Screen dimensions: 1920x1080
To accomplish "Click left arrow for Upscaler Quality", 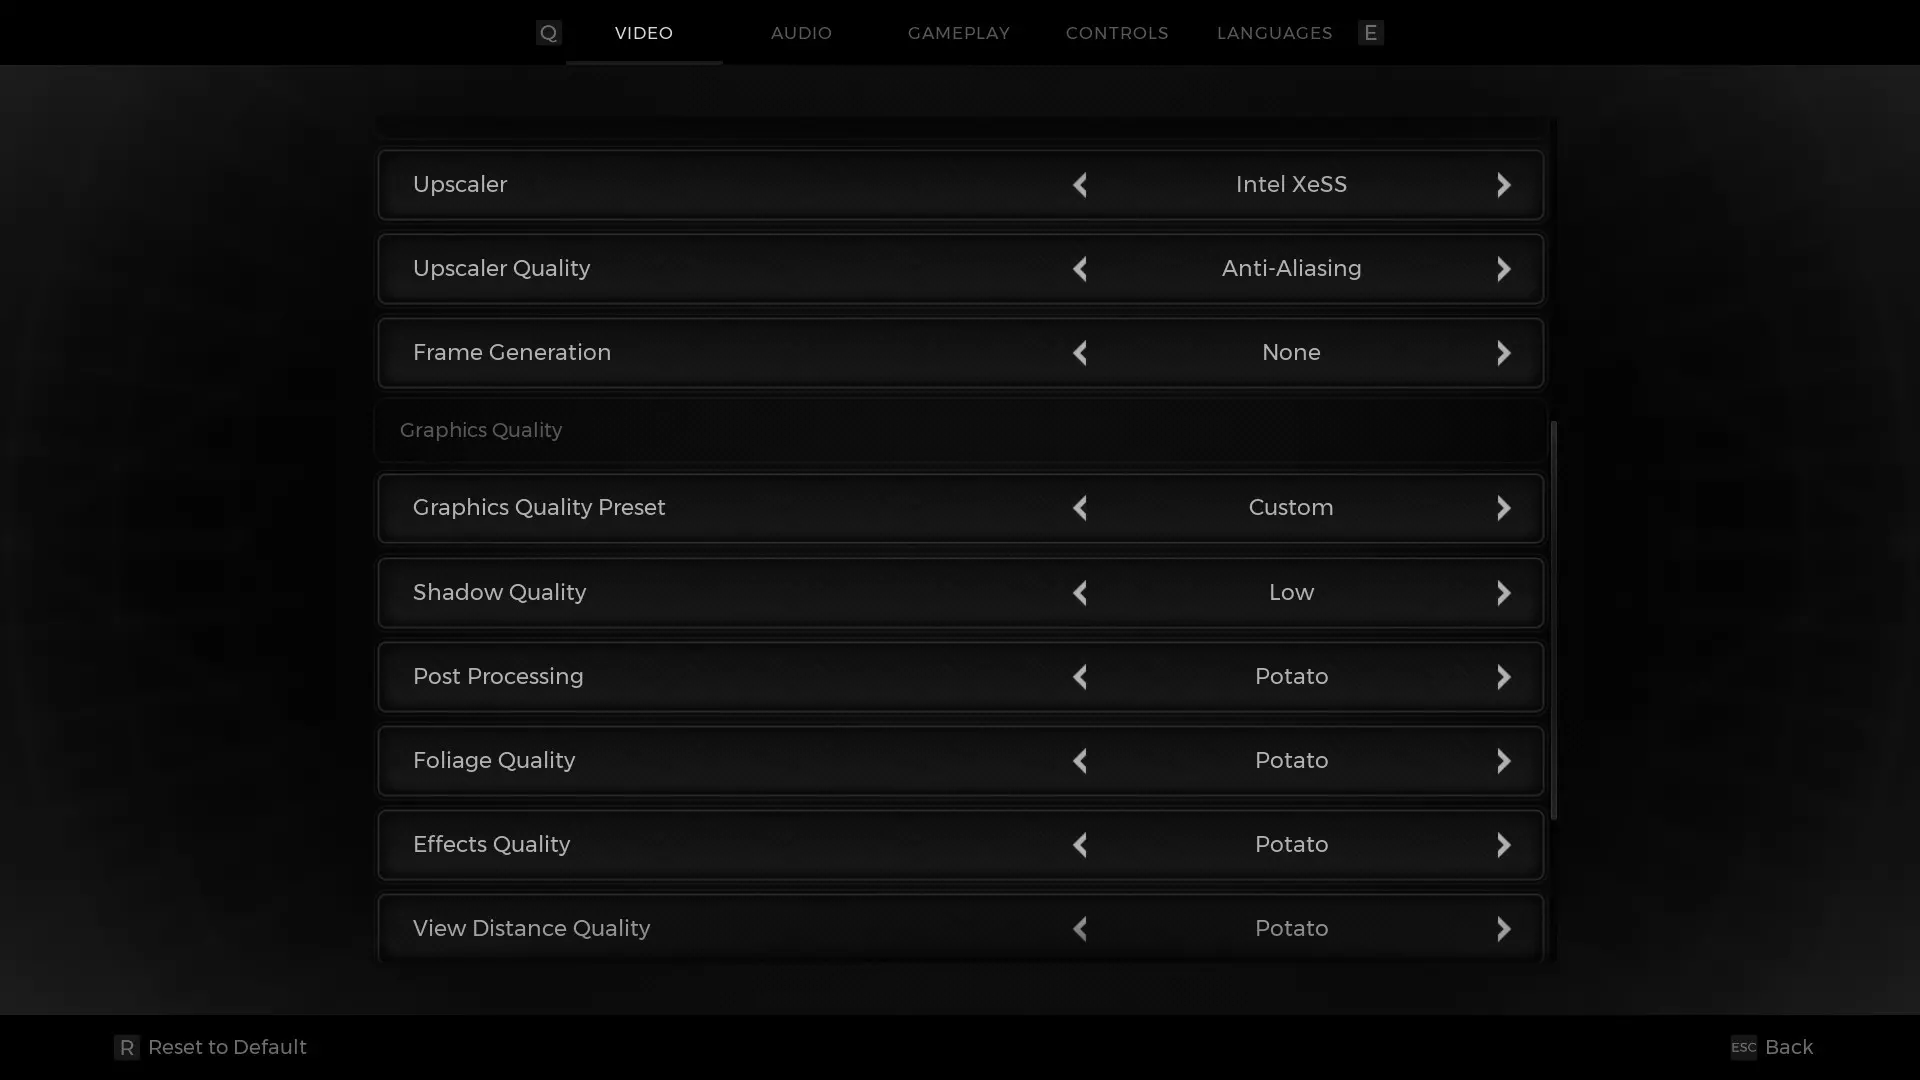I will 1080,269.
